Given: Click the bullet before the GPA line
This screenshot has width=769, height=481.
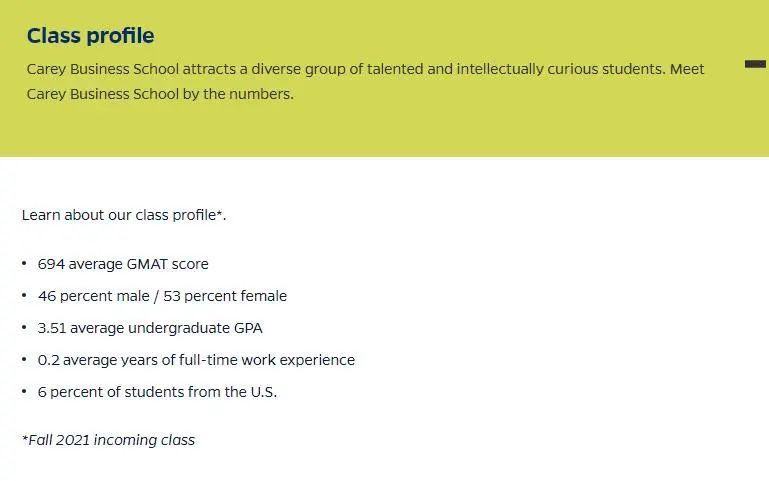Looking at the screenshot, I should pyautogui.click(x=24, y=328).
